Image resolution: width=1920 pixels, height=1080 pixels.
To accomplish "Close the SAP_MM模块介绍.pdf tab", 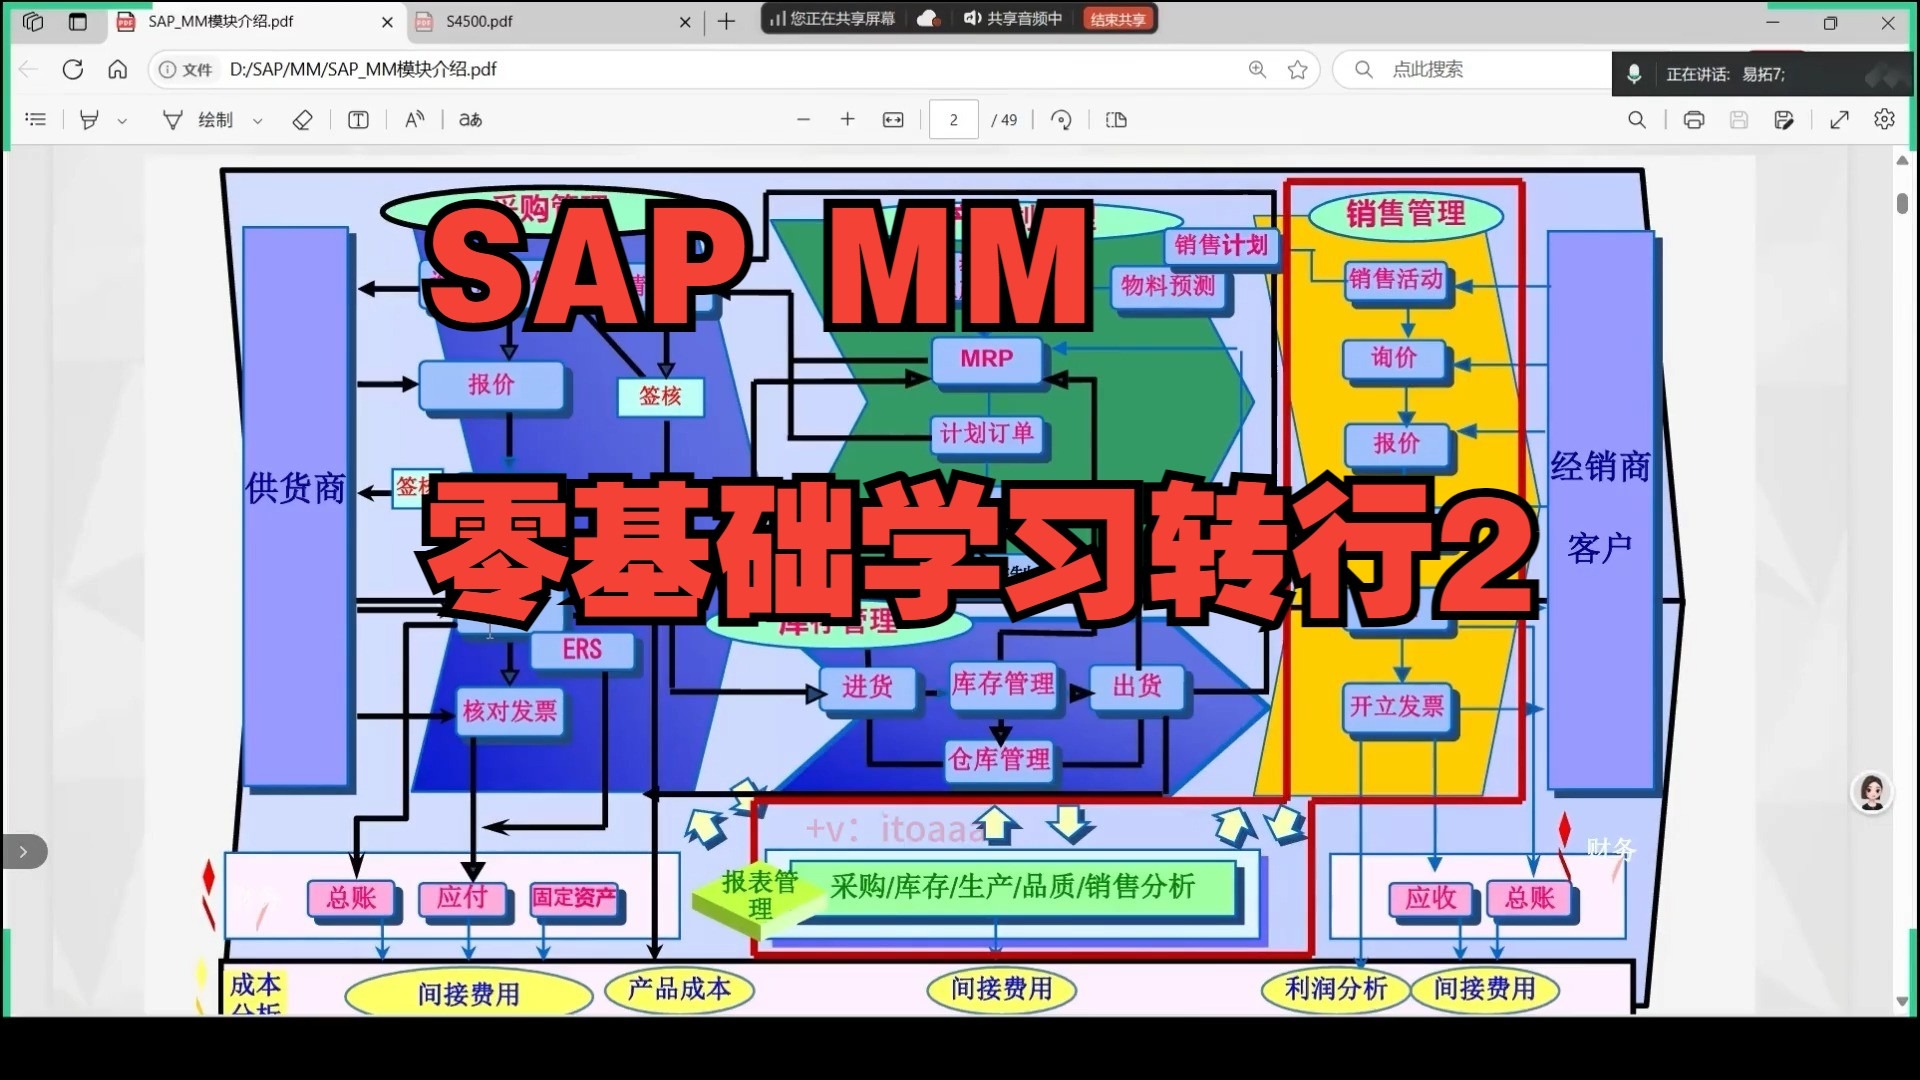I will 388,22.
